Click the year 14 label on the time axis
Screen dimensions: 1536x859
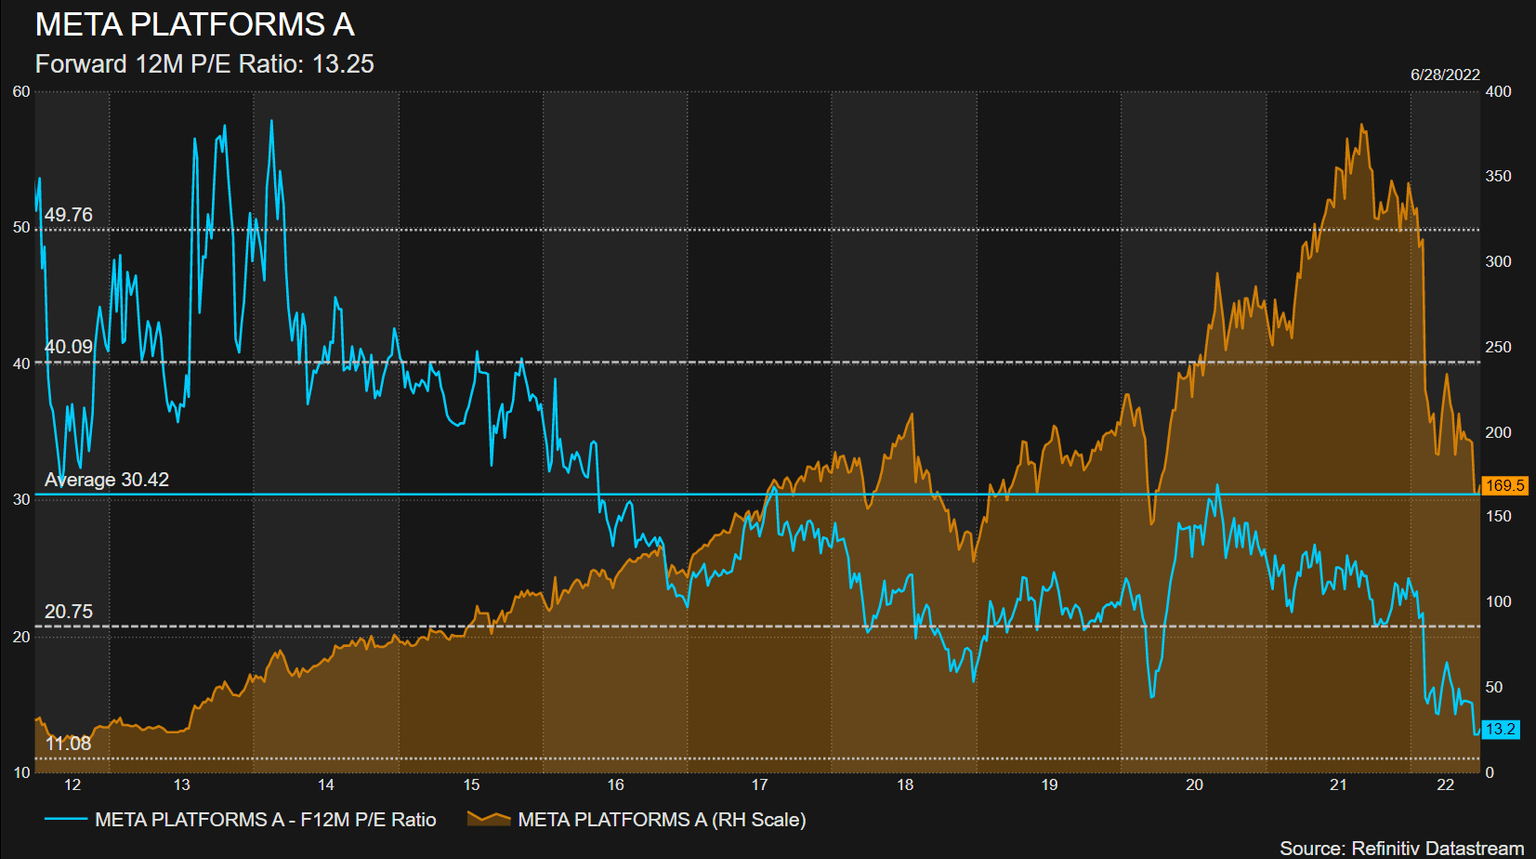tap(326, 785)
